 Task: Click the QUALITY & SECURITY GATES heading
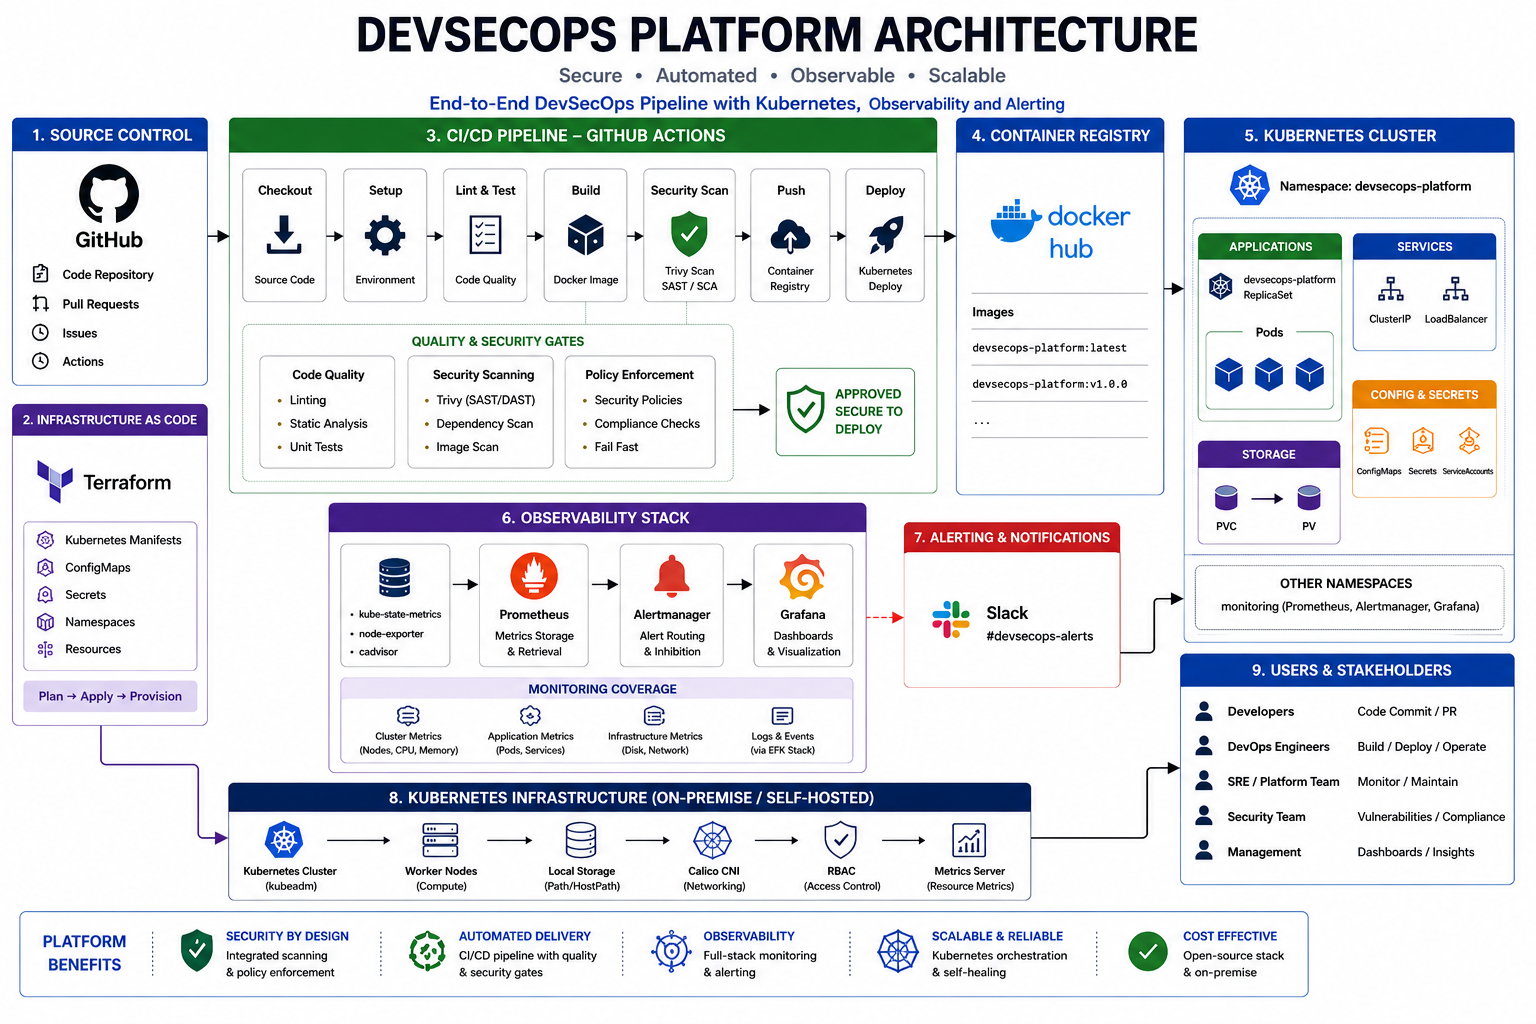pyautogui.click(x=497, y=341)
